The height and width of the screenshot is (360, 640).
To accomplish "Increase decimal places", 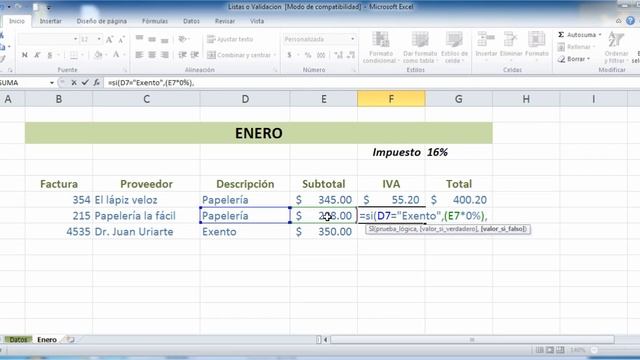I will tap(338, 55).
